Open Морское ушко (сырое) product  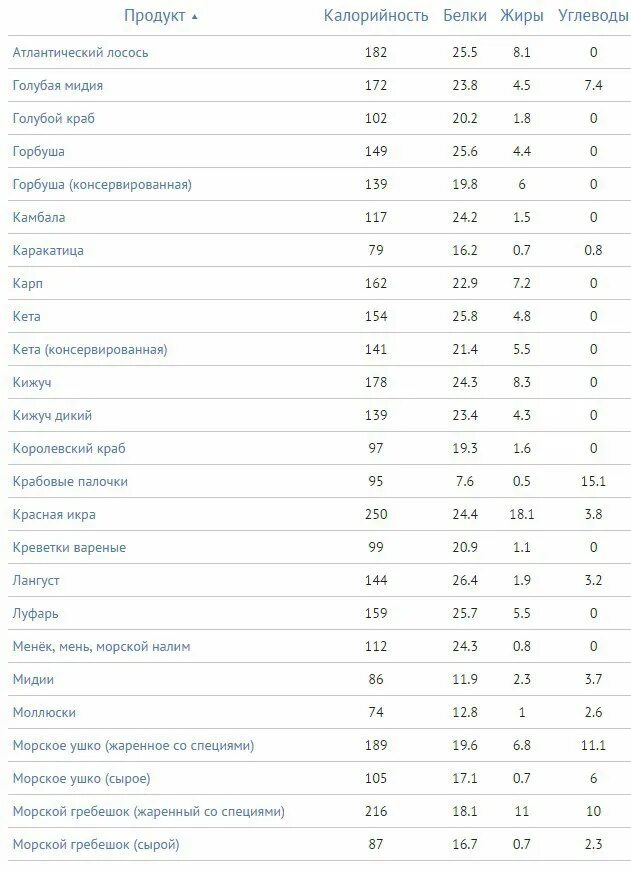(x=82, y=778)
